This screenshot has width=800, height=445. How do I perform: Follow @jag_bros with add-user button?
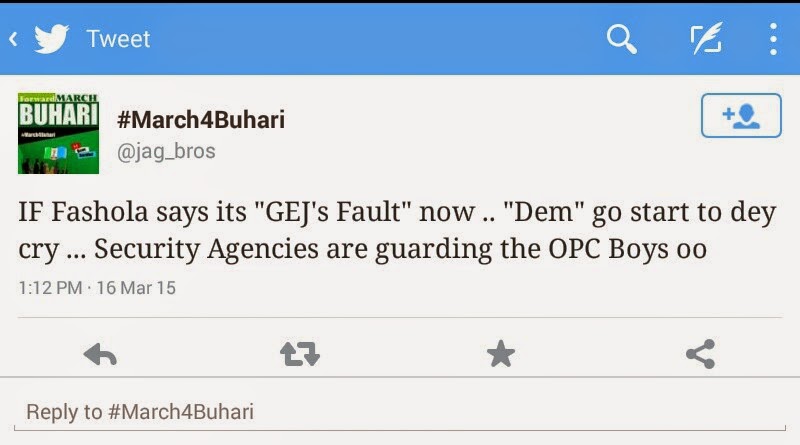740,118
